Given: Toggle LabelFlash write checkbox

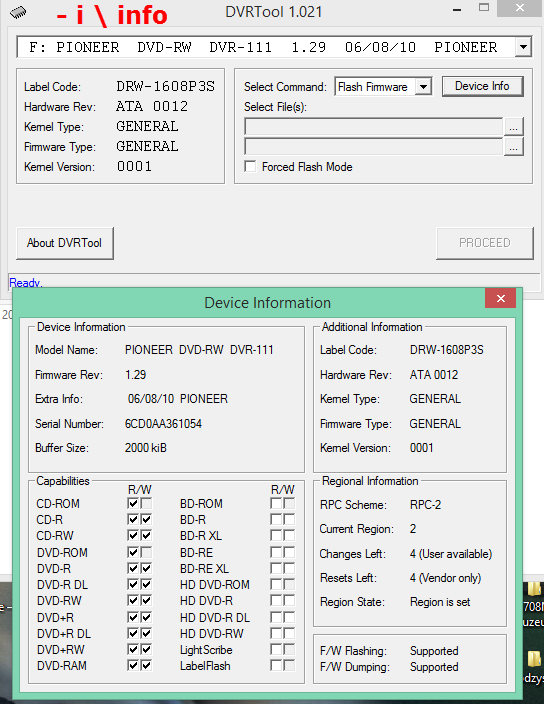Looking at the screenshot, I should (x=290, y=665).
